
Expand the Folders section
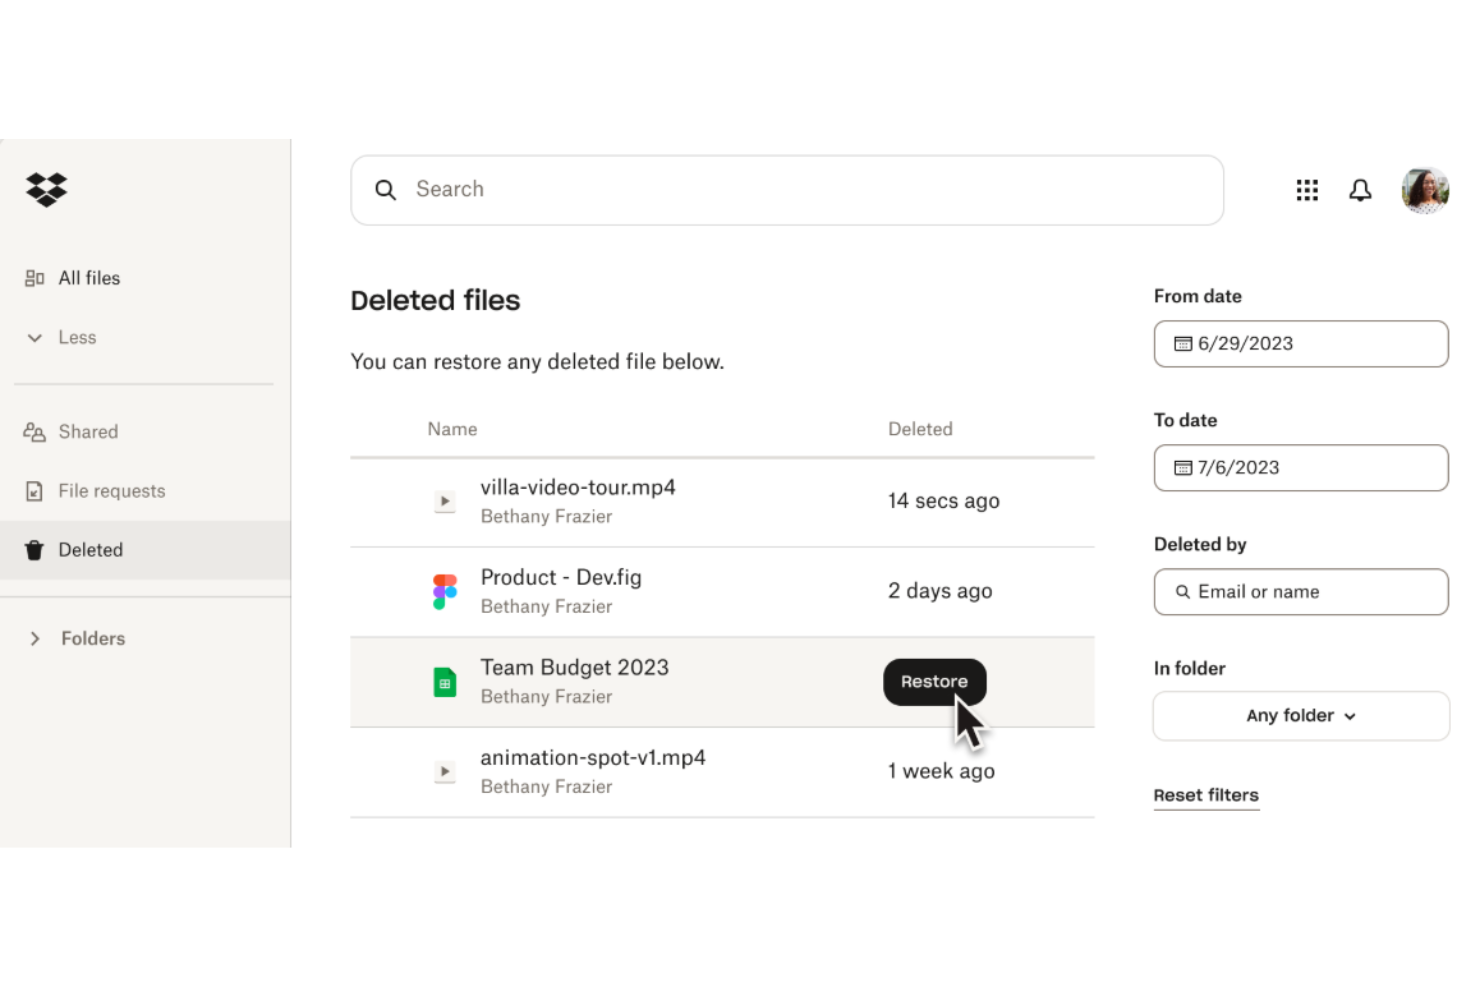pos(35,638)
